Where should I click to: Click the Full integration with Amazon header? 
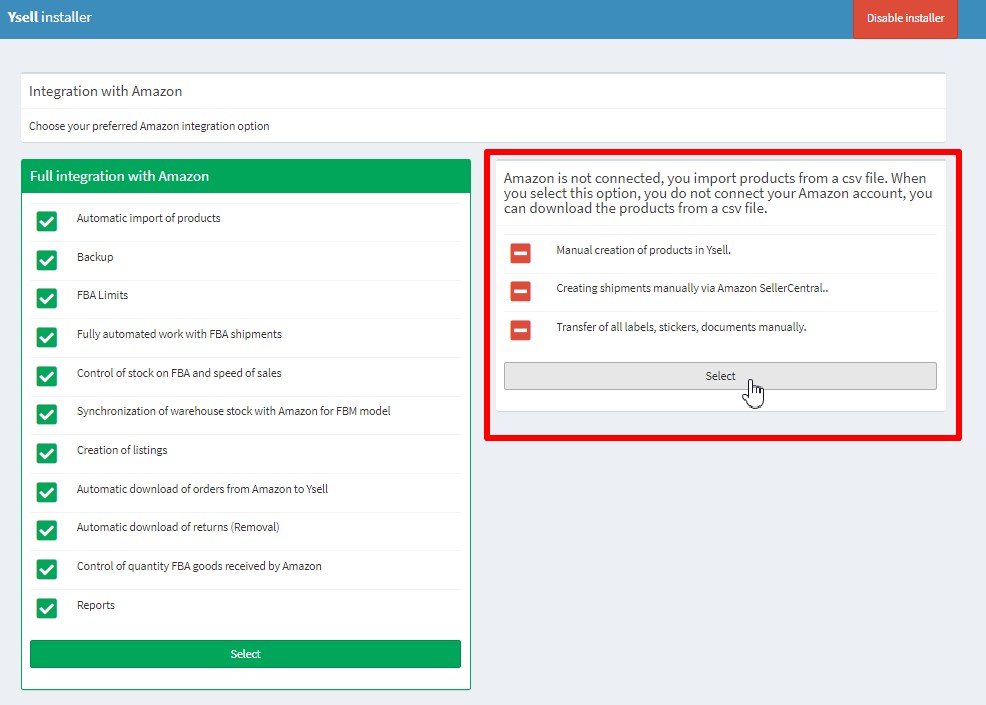(246, 176)
